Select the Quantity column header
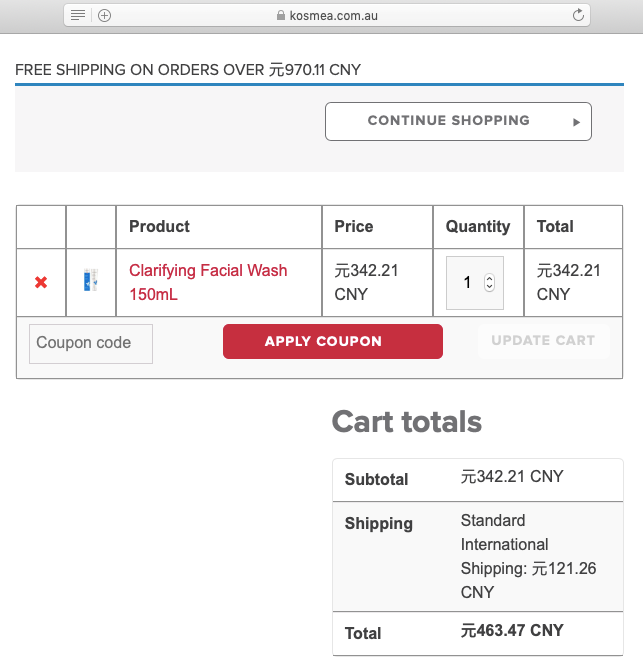 [478, 226]
